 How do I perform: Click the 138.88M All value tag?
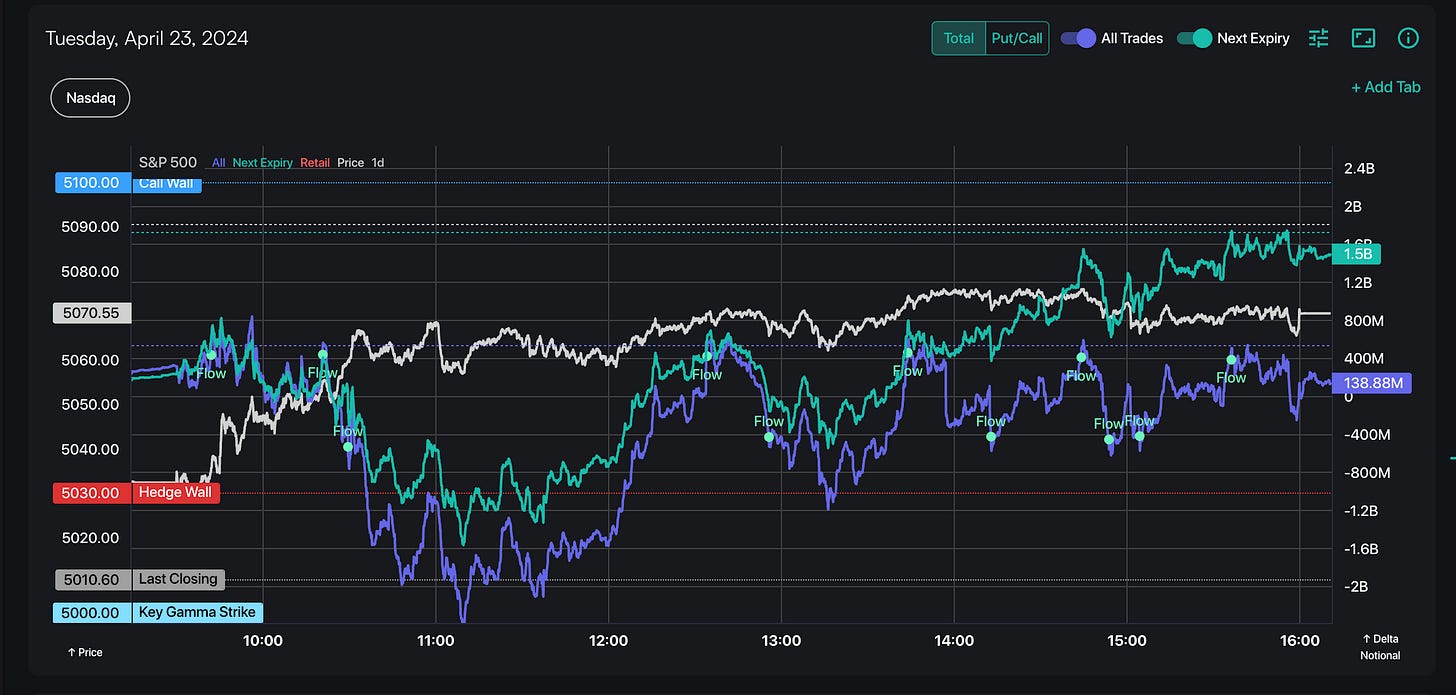coord(1372,383)
